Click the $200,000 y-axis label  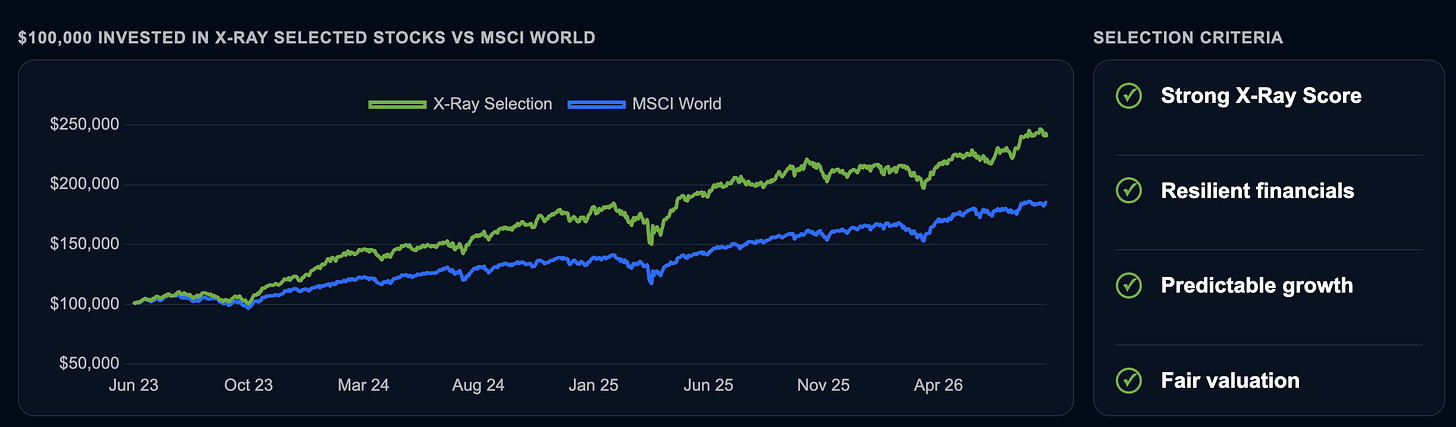[84, 184]
